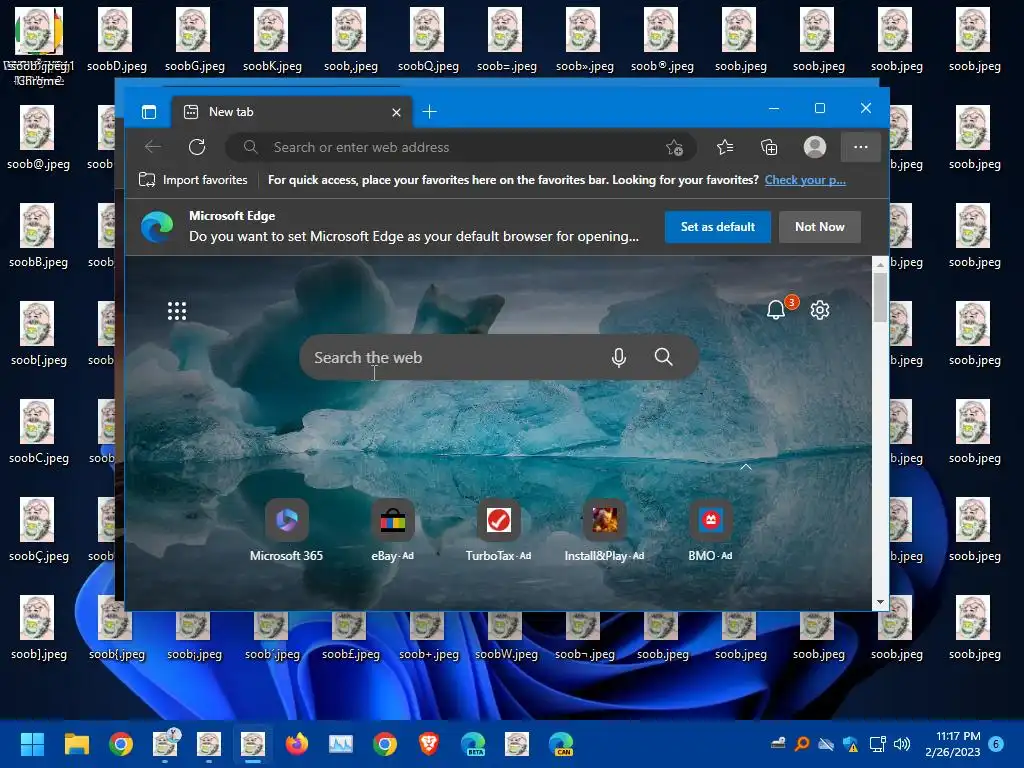Open File Explorer from taskbar
The image size is (1024, 768).
coord(76,744)
